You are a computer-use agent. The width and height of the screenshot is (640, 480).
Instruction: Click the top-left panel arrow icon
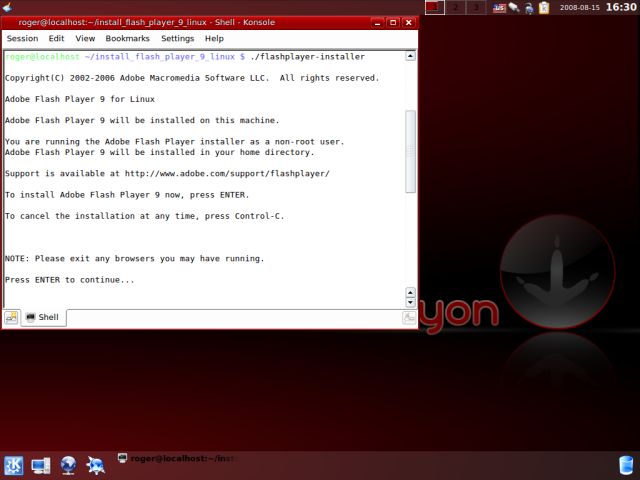7,7
